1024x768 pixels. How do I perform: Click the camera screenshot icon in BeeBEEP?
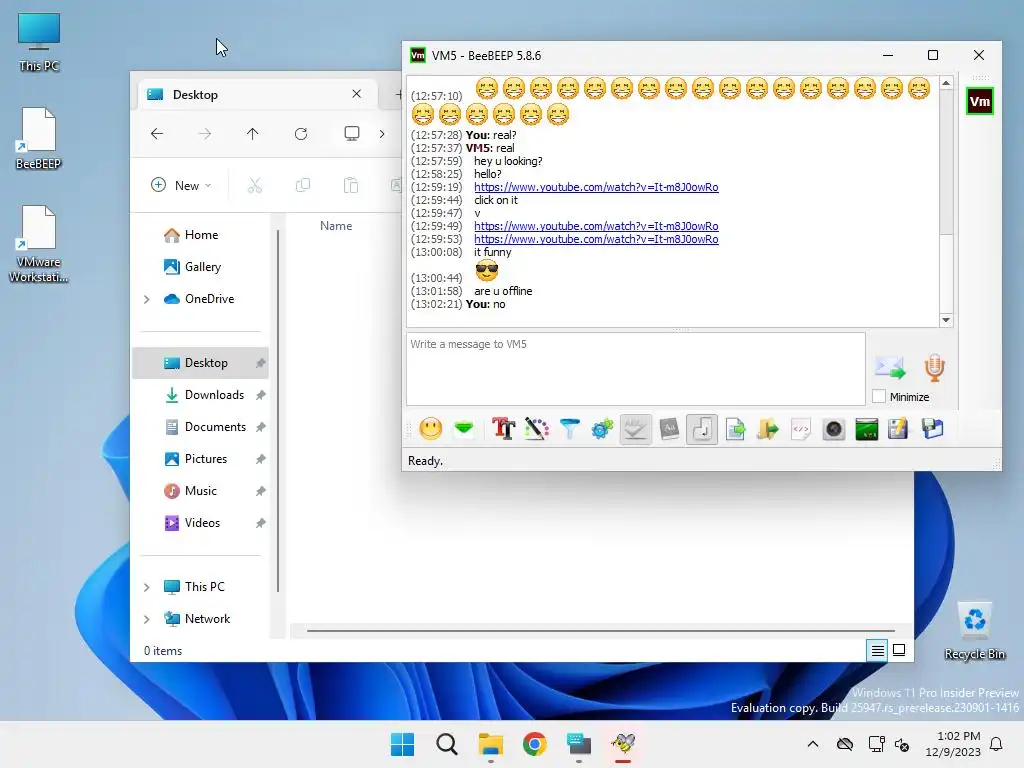[834, 429]
